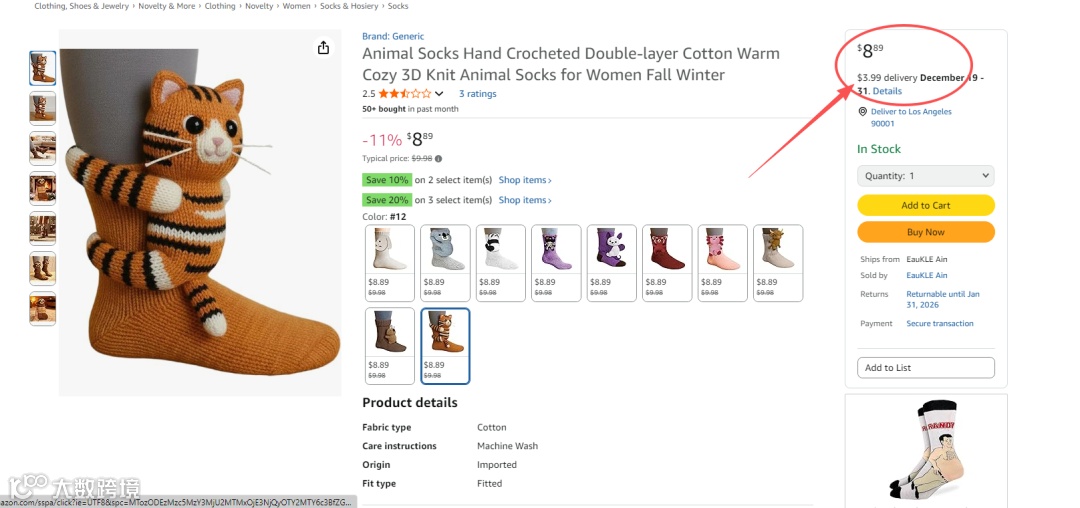1080x508 pixels.
Task: Open the 3 ratings link
Action: 477,94
